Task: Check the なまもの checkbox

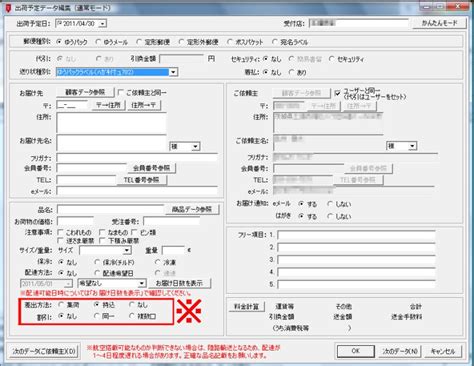Action: tap(102, 232)
